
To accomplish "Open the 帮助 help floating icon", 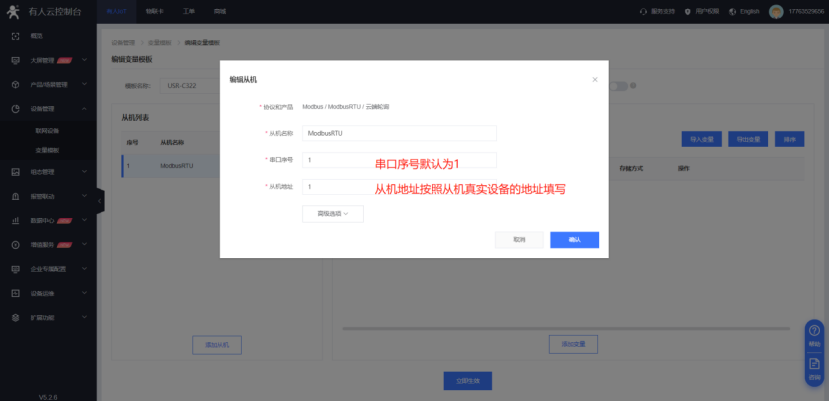I will pos(814,336).
